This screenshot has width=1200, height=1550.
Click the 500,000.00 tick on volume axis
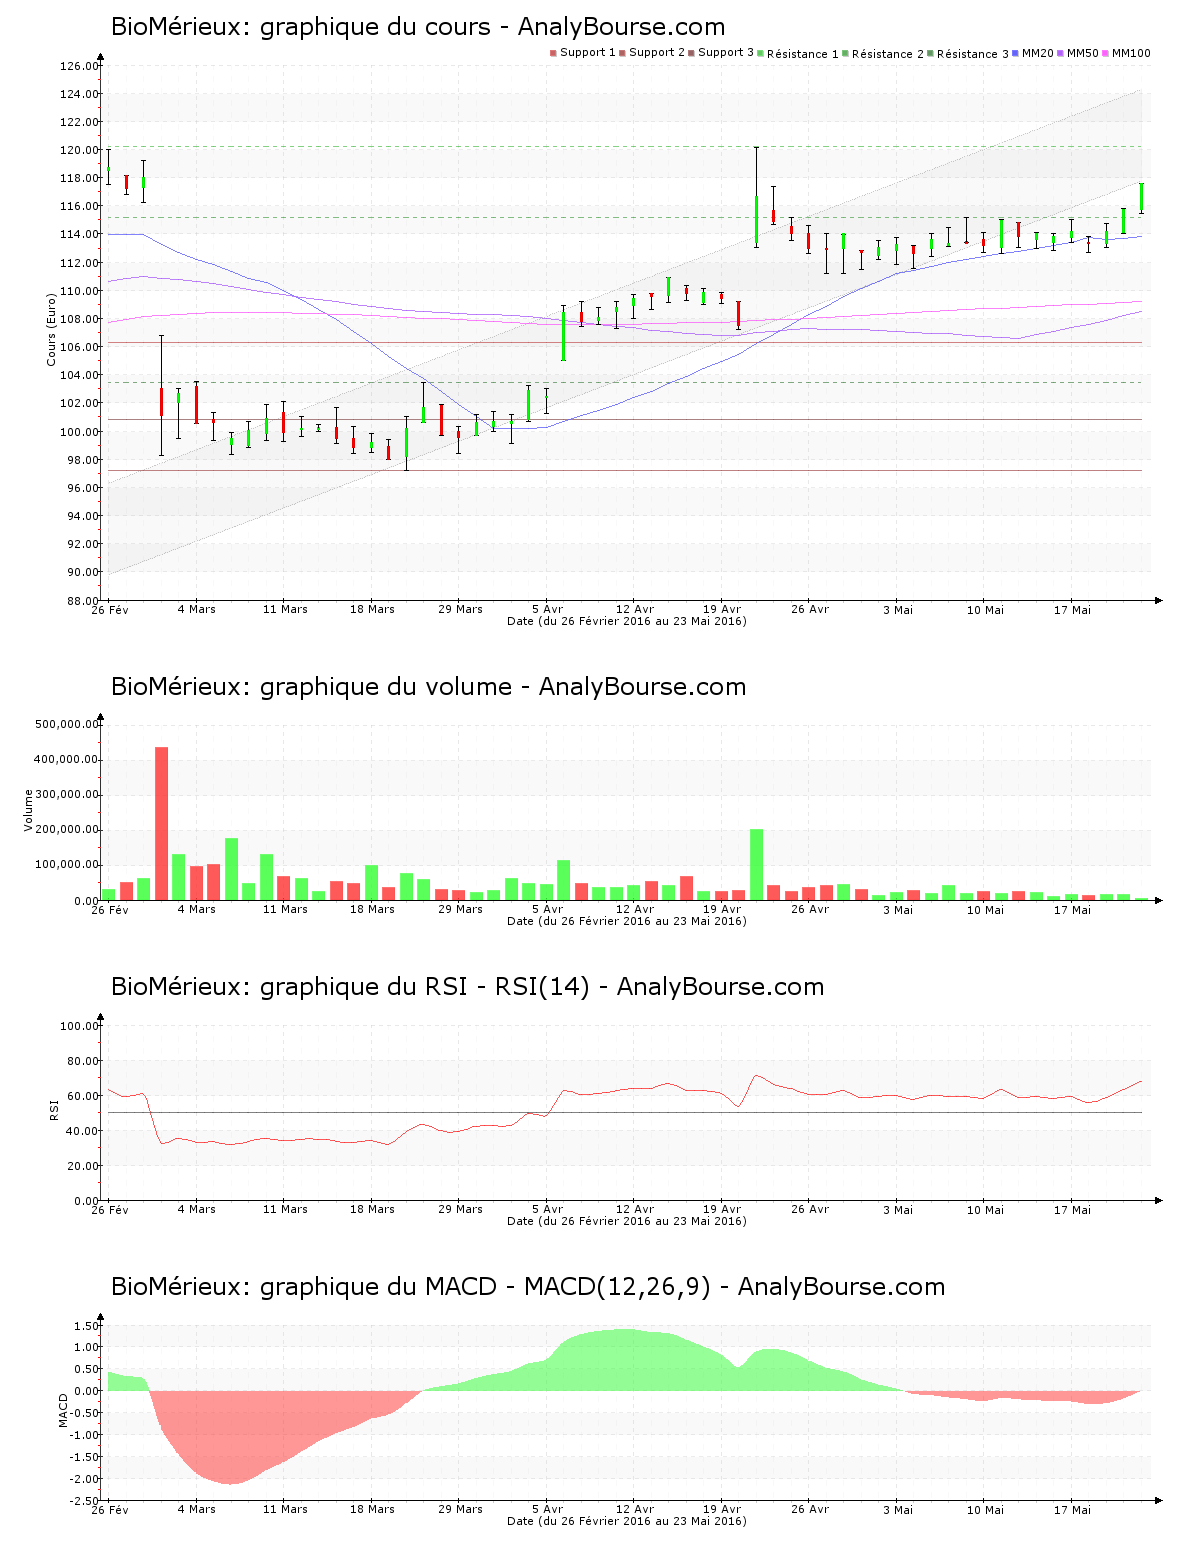coord(66,725)
